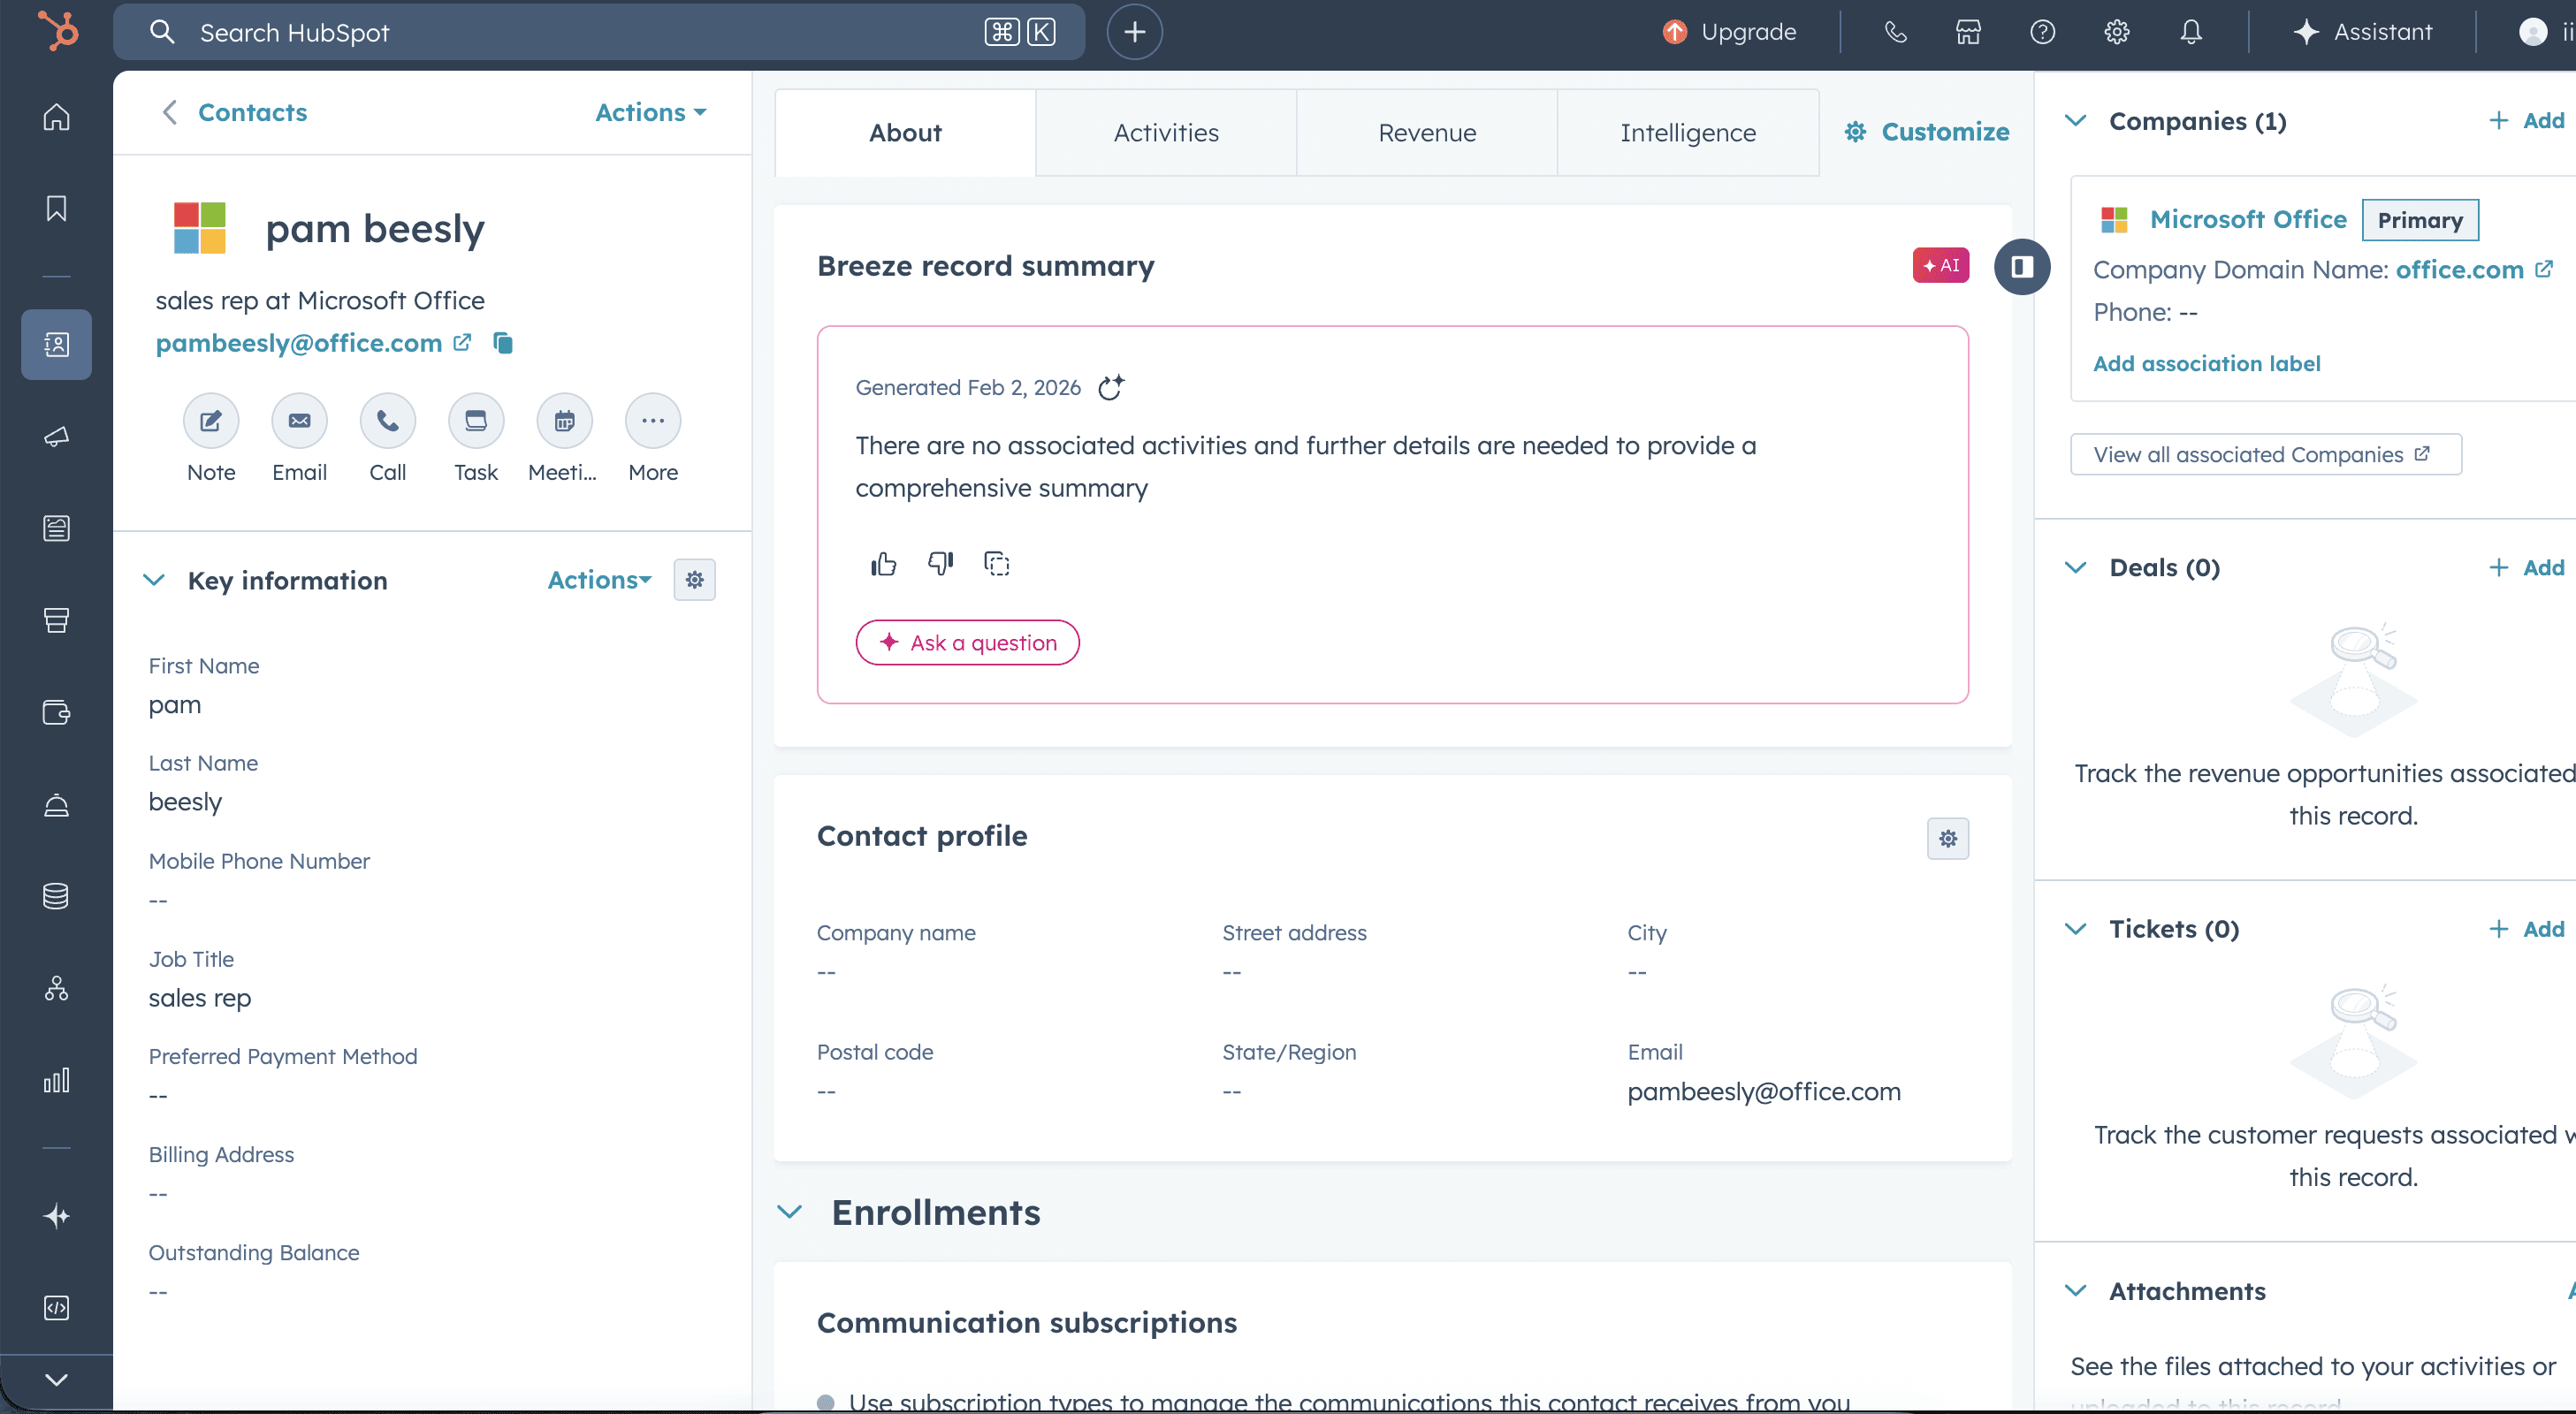Click the Note action icon
This screenshot has width=2576, height=1414.
click(211, 421)
